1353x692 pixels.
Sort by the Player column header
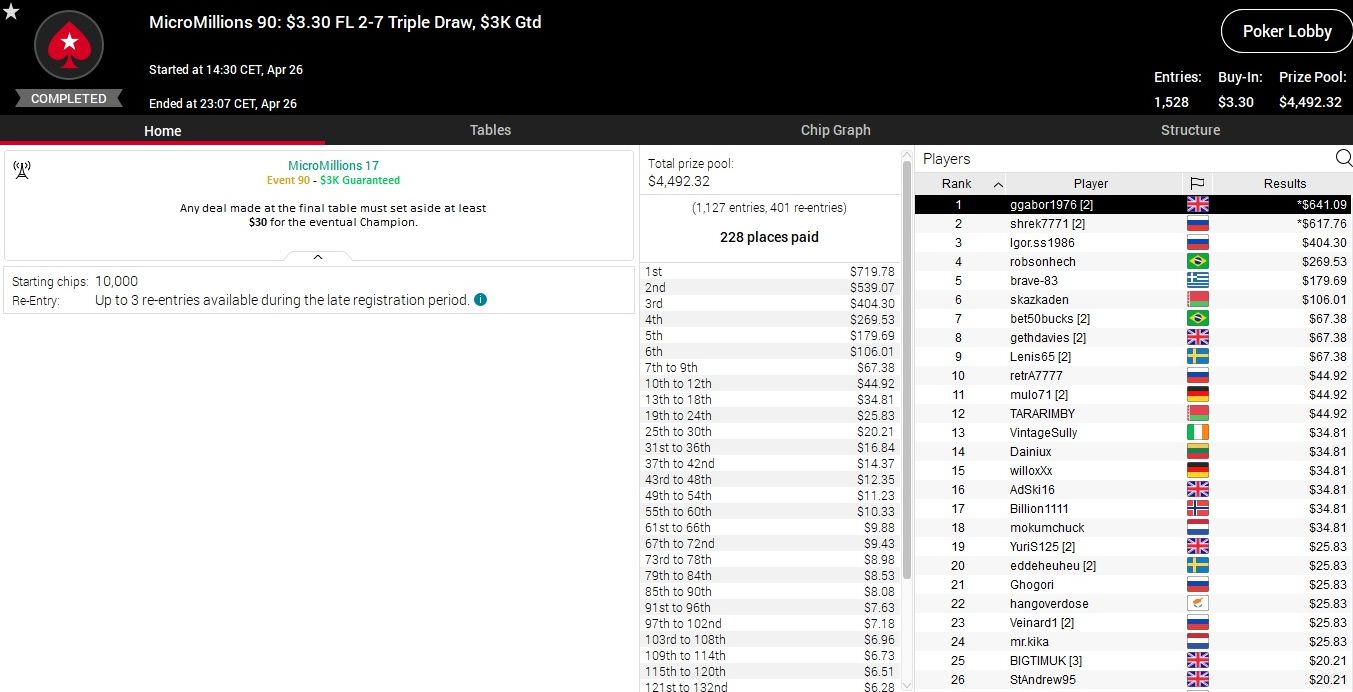(x=1090, y=183)
